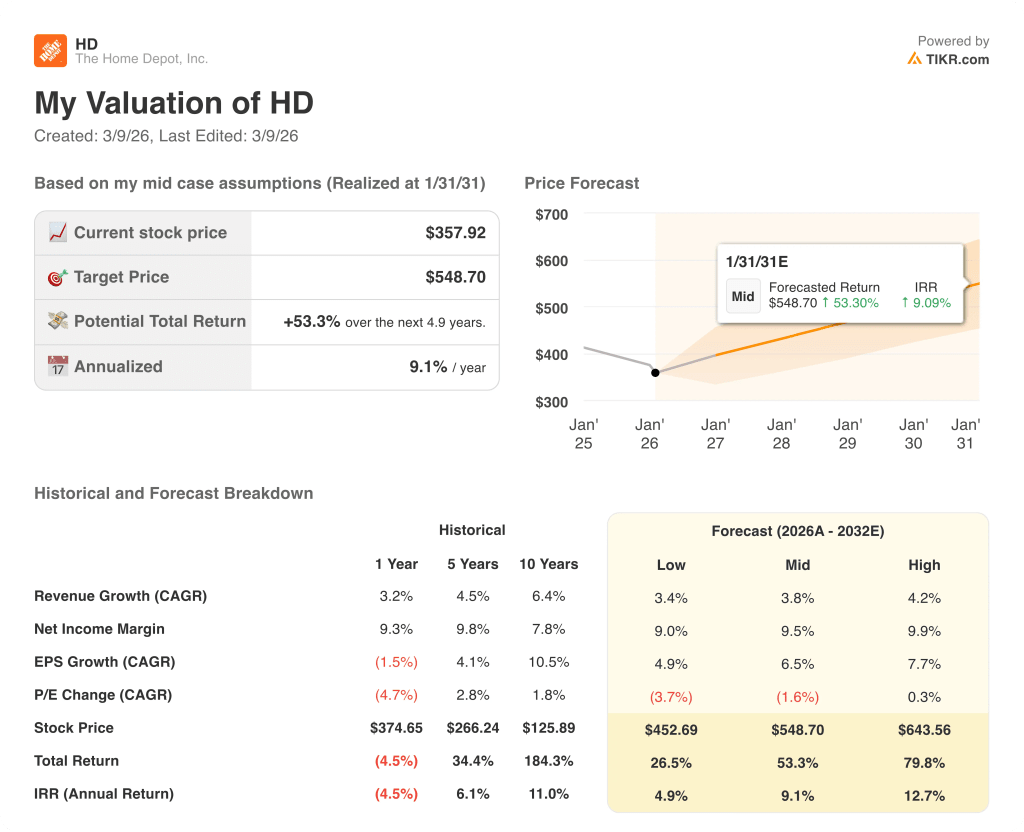Screen dimensions: 1024x832
Task: Click the green up arrow next to 9.09% IRR
Action: tap(904, 302)
